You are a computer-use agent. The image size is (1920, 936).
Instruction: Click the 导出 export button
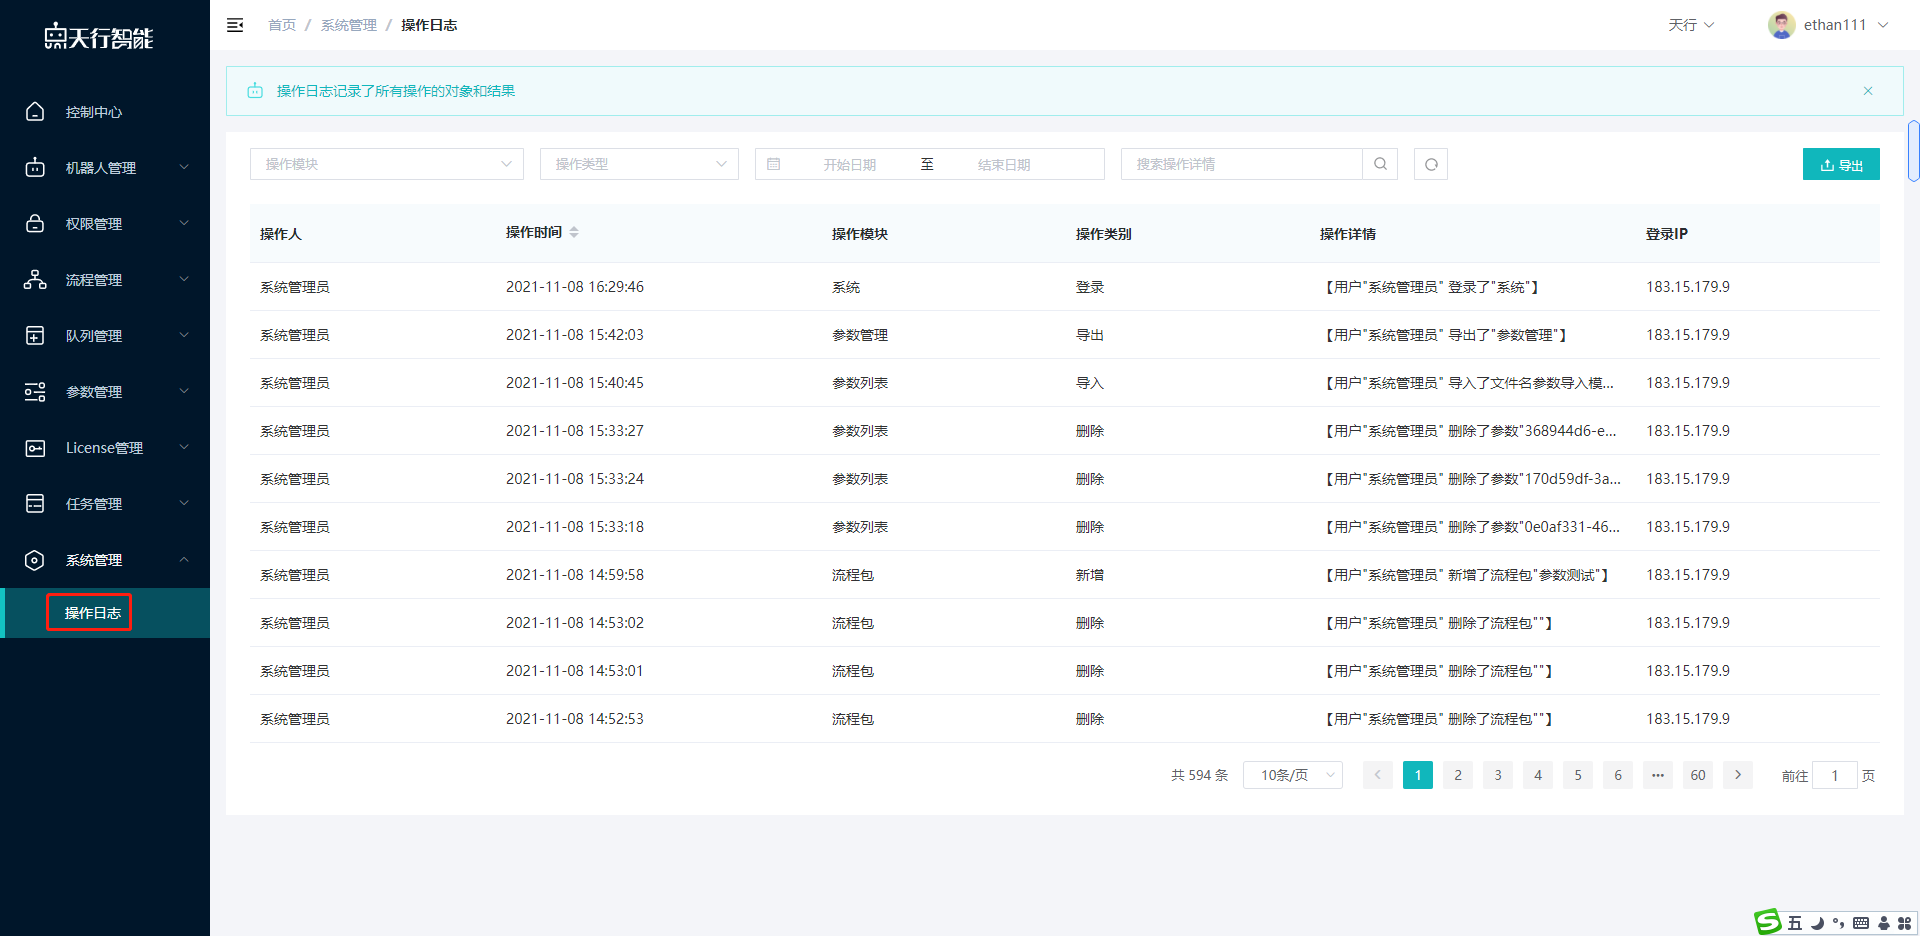(1841, 164)
